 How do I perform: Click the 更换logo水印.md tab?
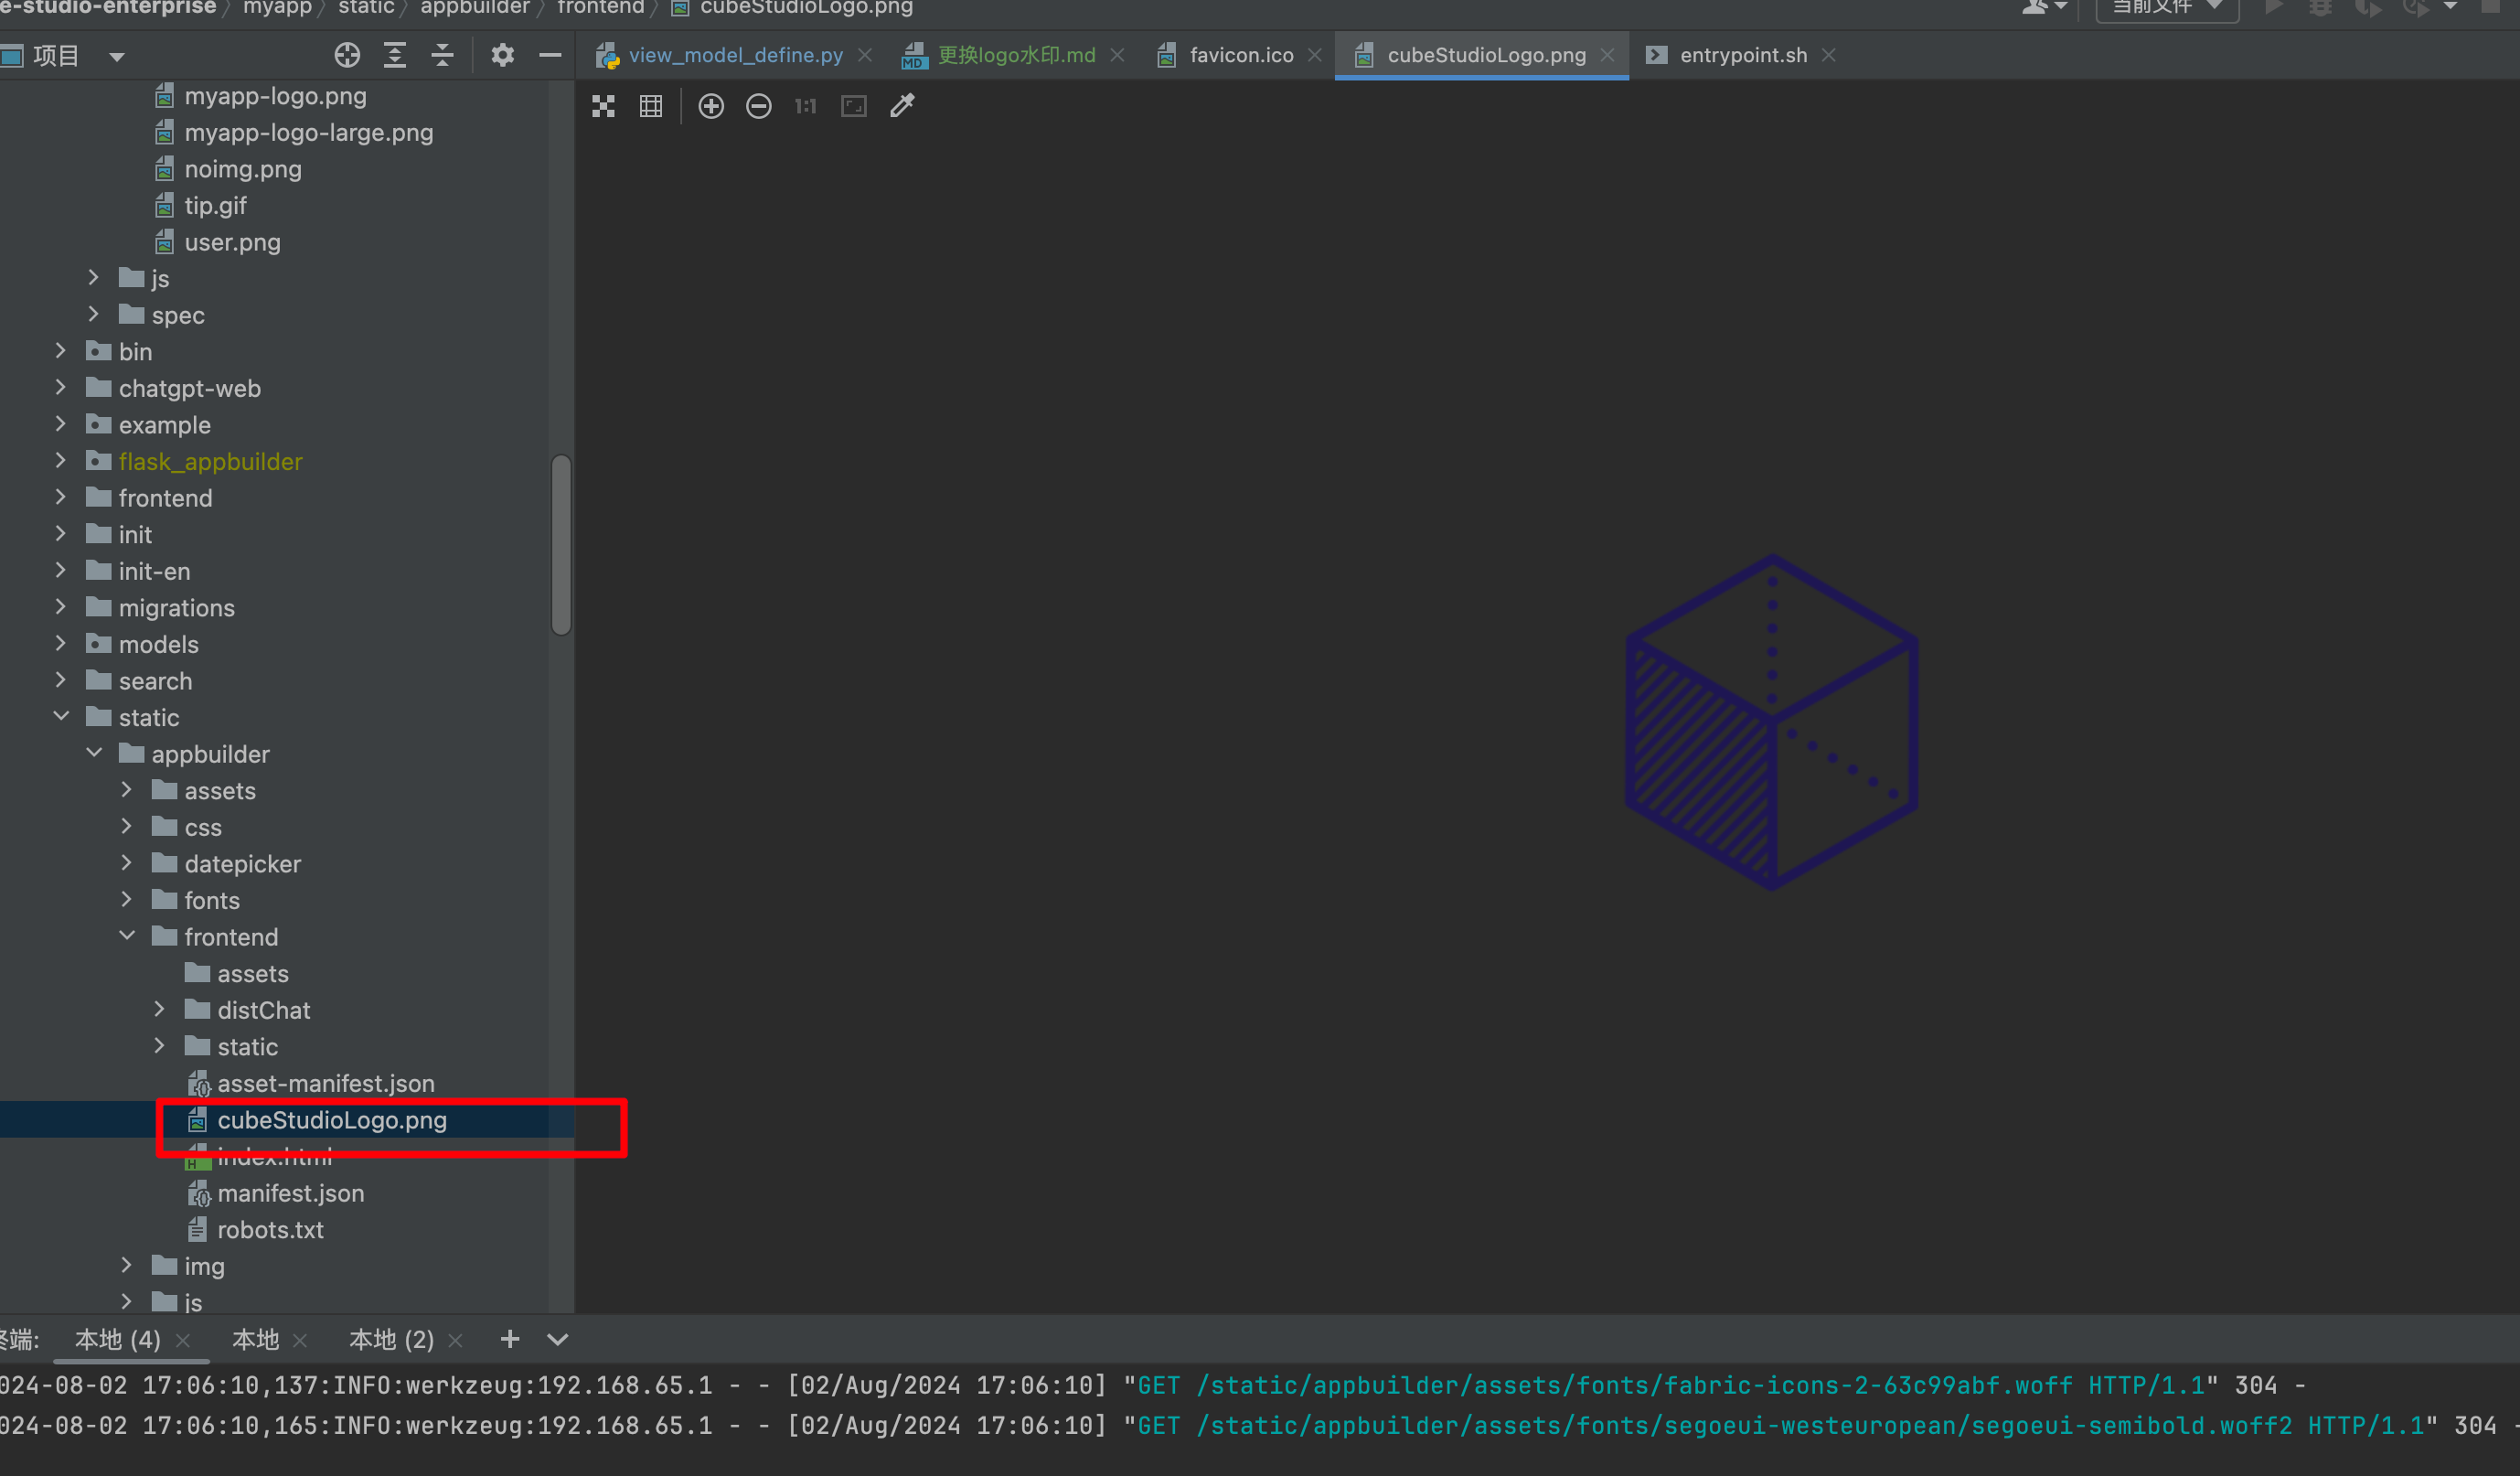[1015, 55]
